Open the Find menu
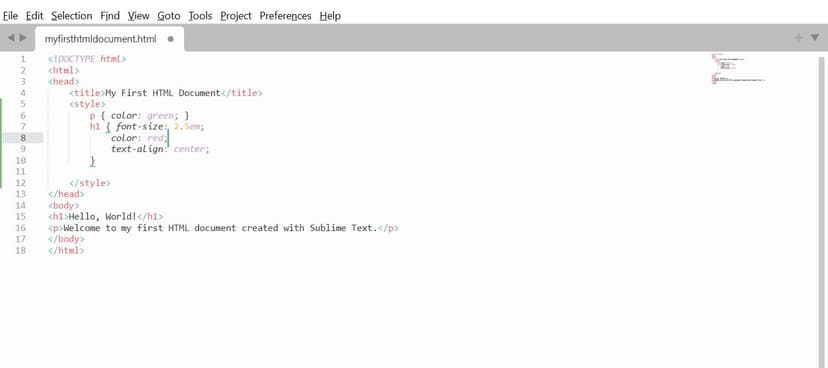828x368 pixels. point(110,16)
